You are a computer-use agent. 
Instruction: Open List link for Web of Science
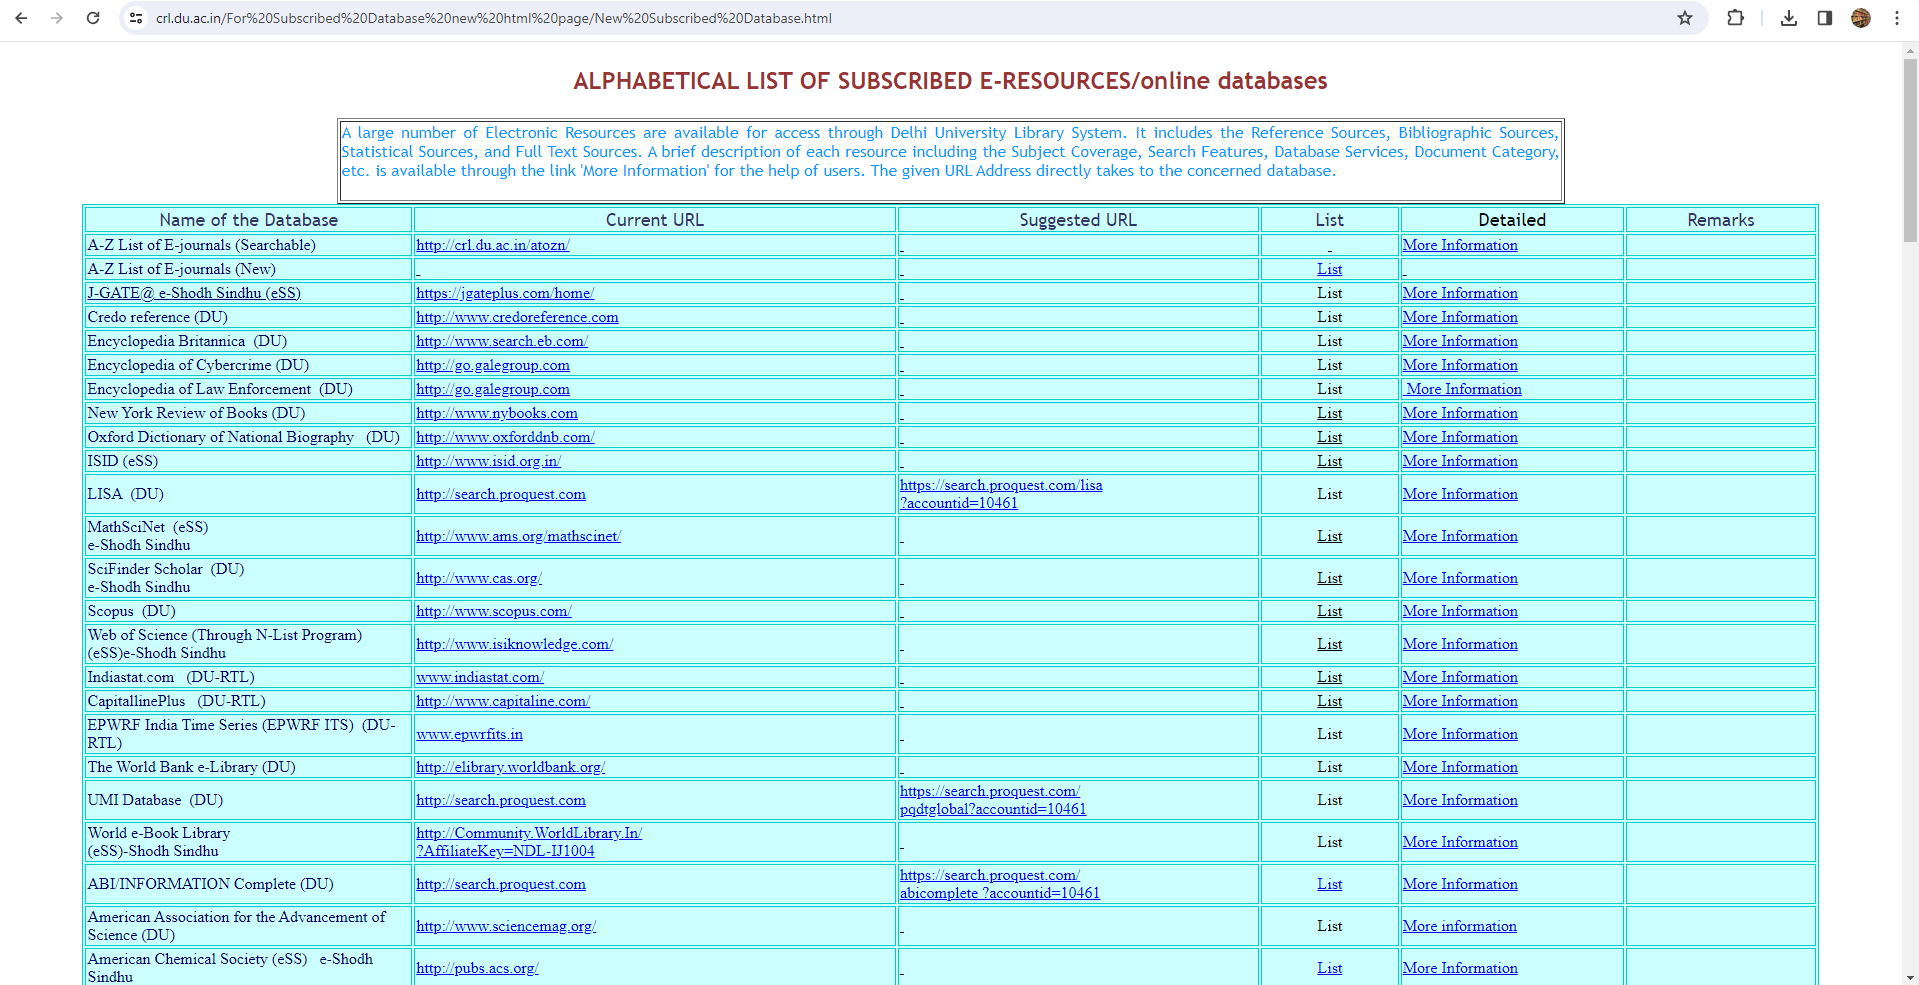(1330, 644)
